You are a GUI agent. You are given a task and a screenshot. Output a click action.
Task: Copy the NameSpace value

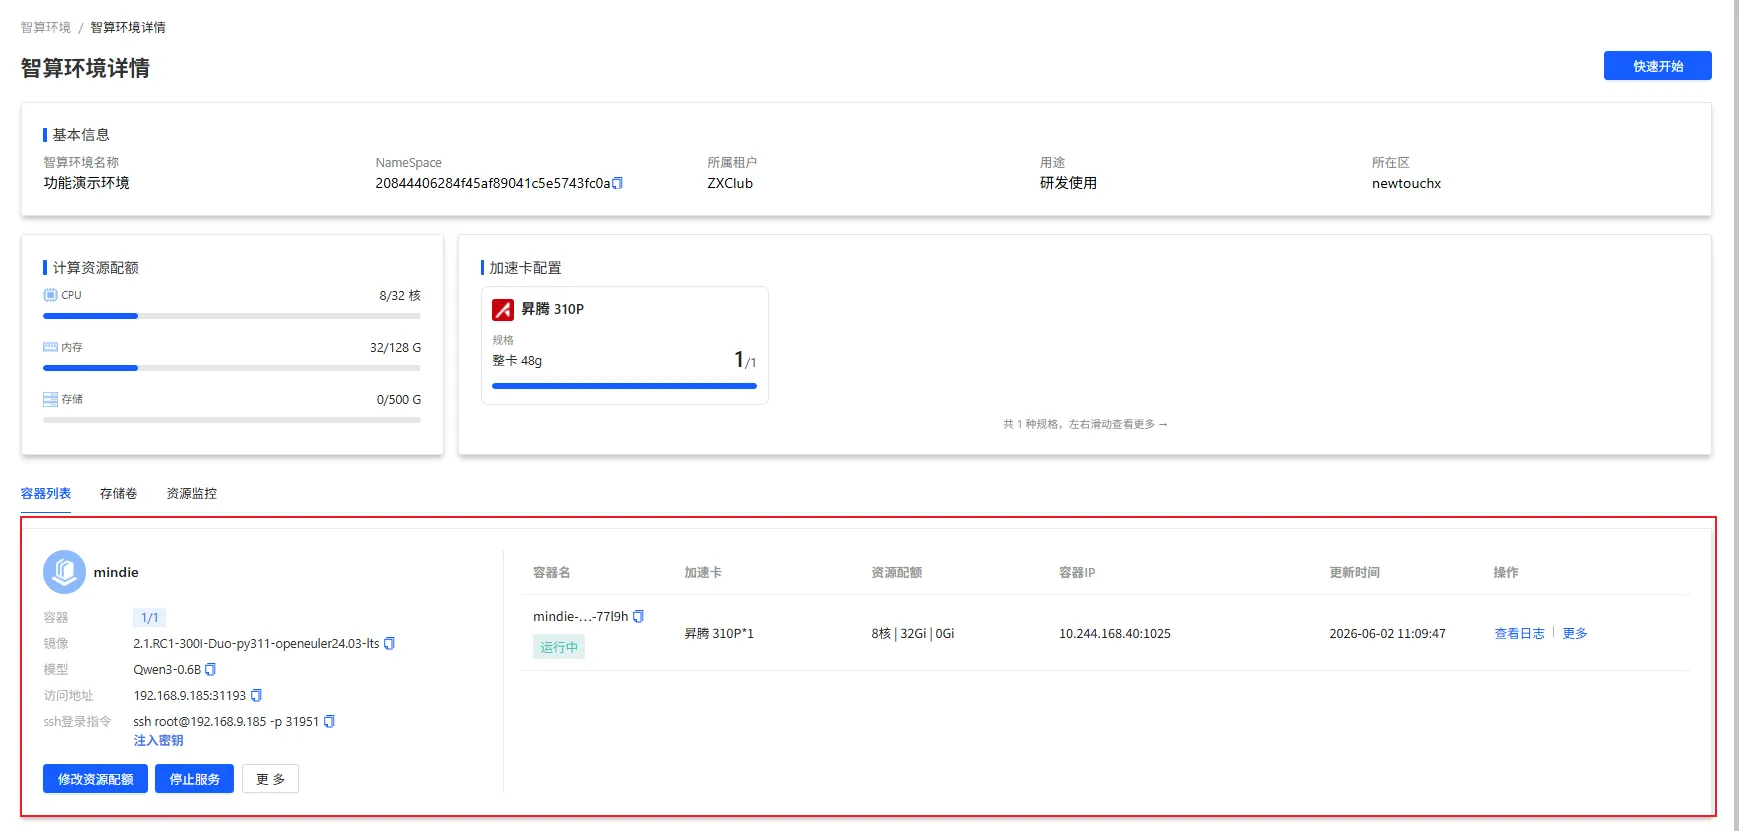pyautogui.click(x=617, y=183)
